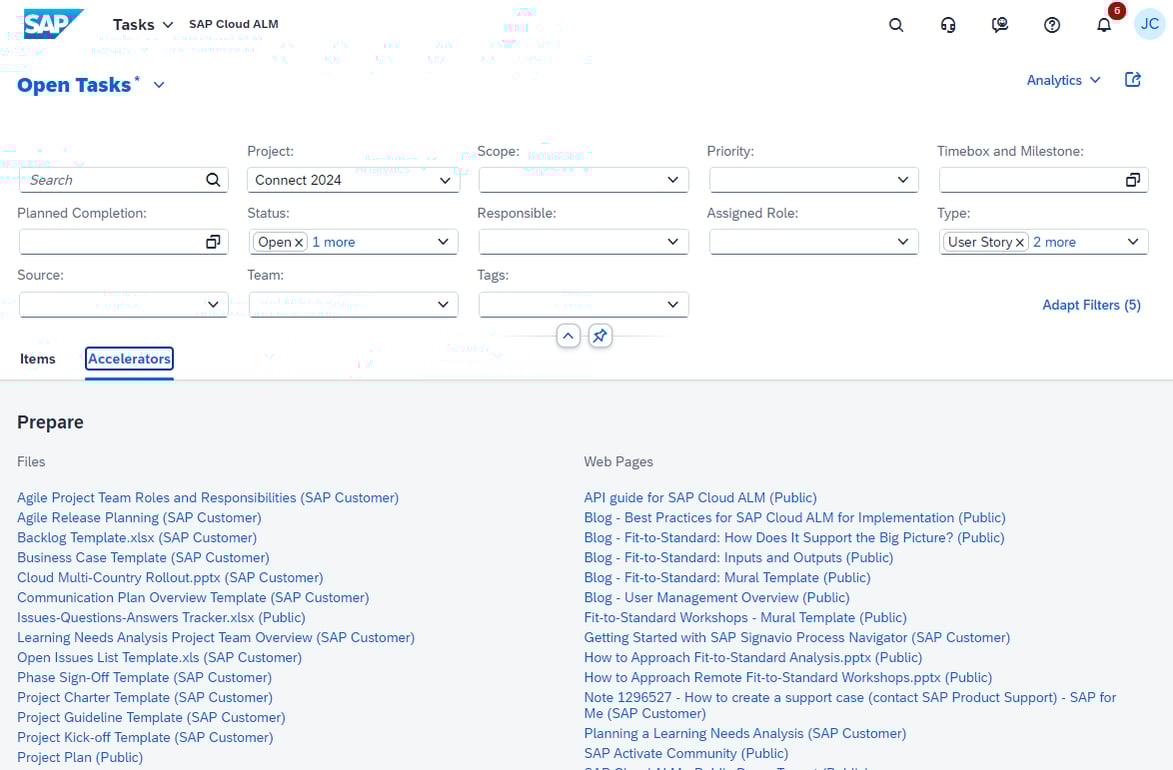Image resolution: width=1173 pixels, height=770 pixels.
Task: Open Project Charter Template
Action: 144,697
